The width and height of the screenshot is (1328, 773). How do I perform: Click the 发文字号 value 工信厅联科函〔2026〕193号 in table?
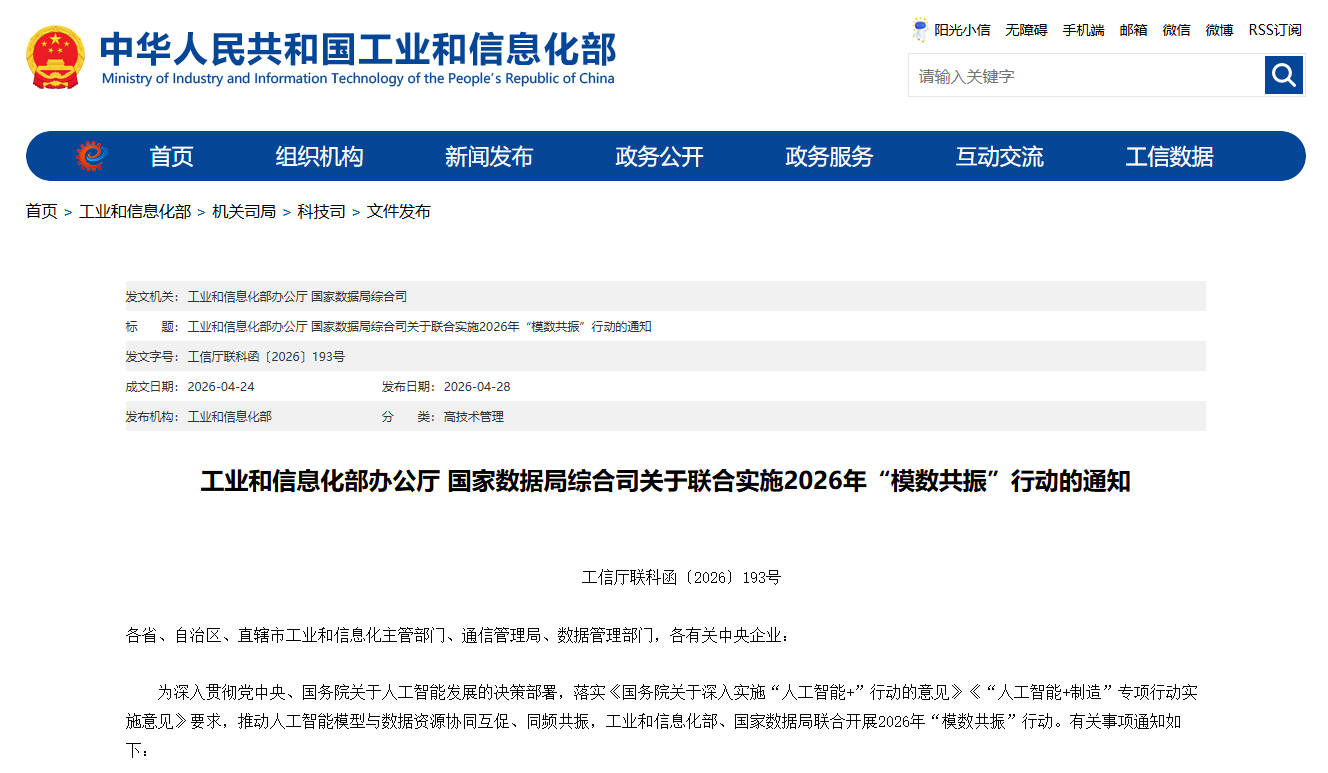[x=266, y=357]
